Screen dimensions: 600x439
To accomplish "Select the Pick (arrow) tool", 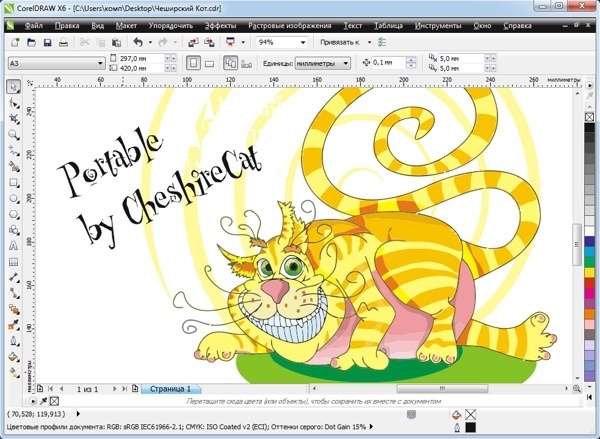I will click(13, 87).
